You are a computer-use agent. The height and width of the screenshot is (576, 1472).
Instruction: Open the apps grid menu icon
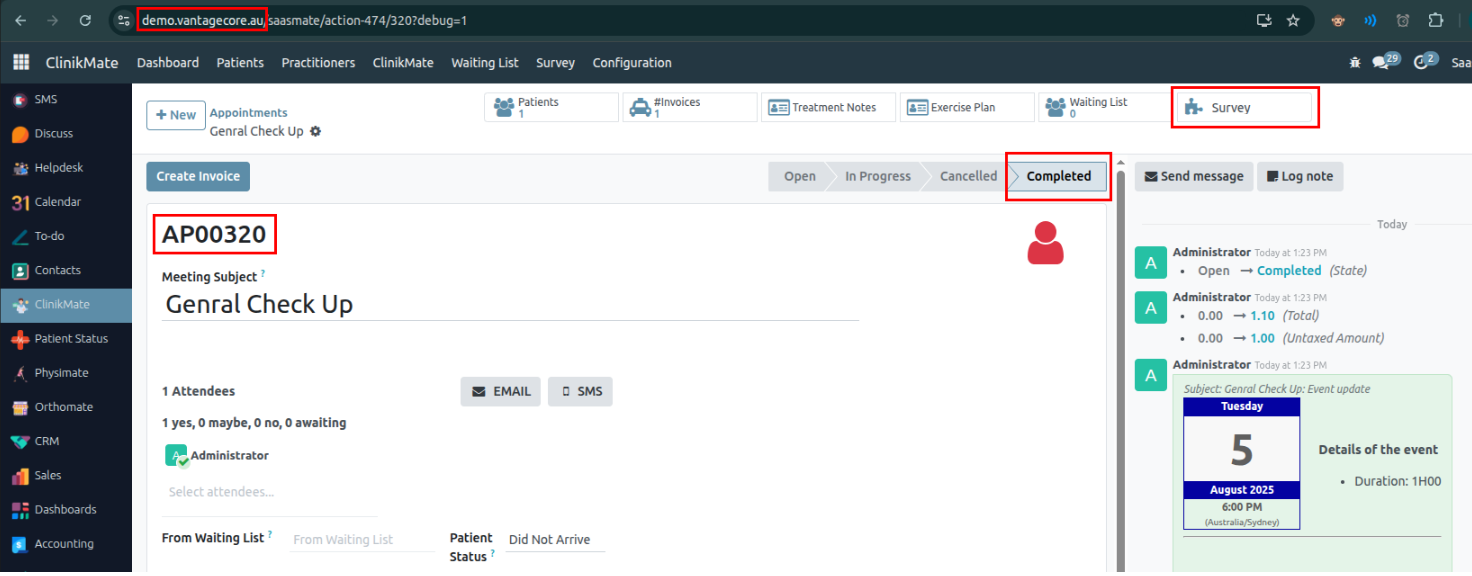point(21,62)
